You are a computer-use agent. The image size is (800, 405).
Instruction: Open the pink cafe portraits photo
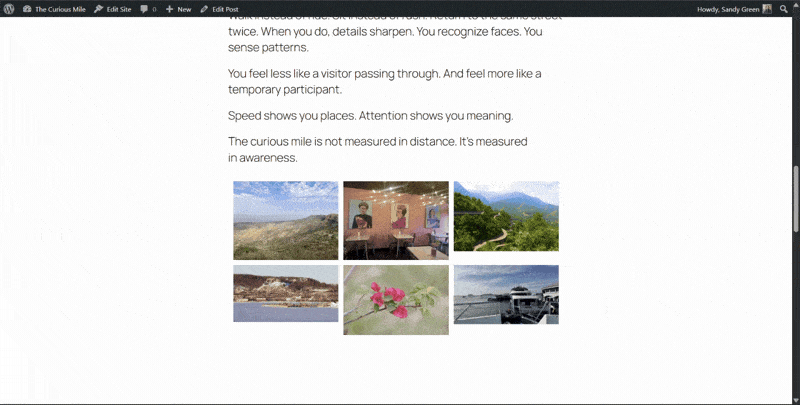pos(395,220)
